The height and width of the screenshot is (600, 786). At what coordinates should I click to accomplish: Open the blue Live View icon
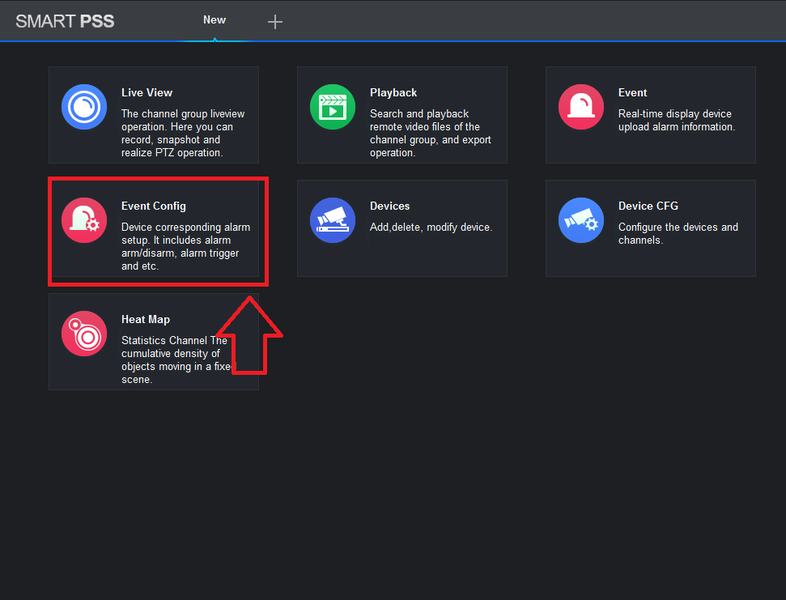(84, 107)
